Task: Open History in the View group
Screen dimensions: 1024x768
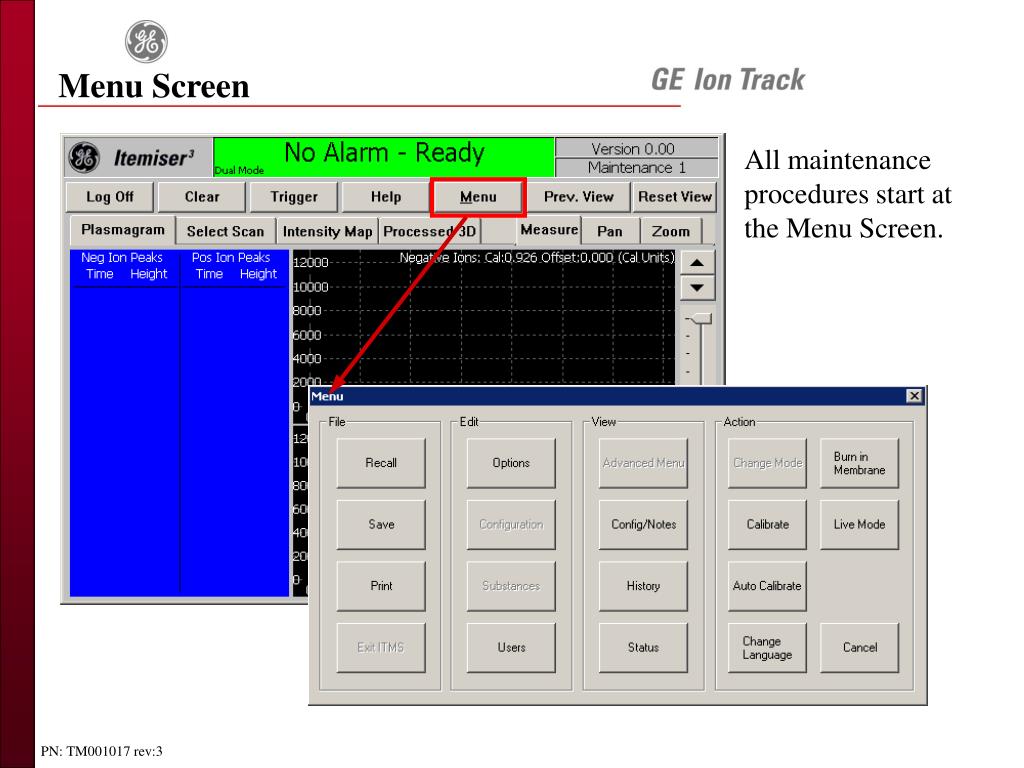Action: (643, 586)
